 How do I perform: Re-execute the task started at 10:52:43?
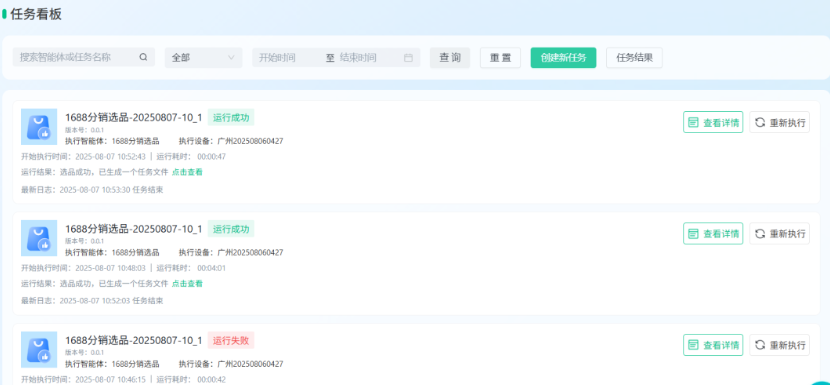pos(779,122)
